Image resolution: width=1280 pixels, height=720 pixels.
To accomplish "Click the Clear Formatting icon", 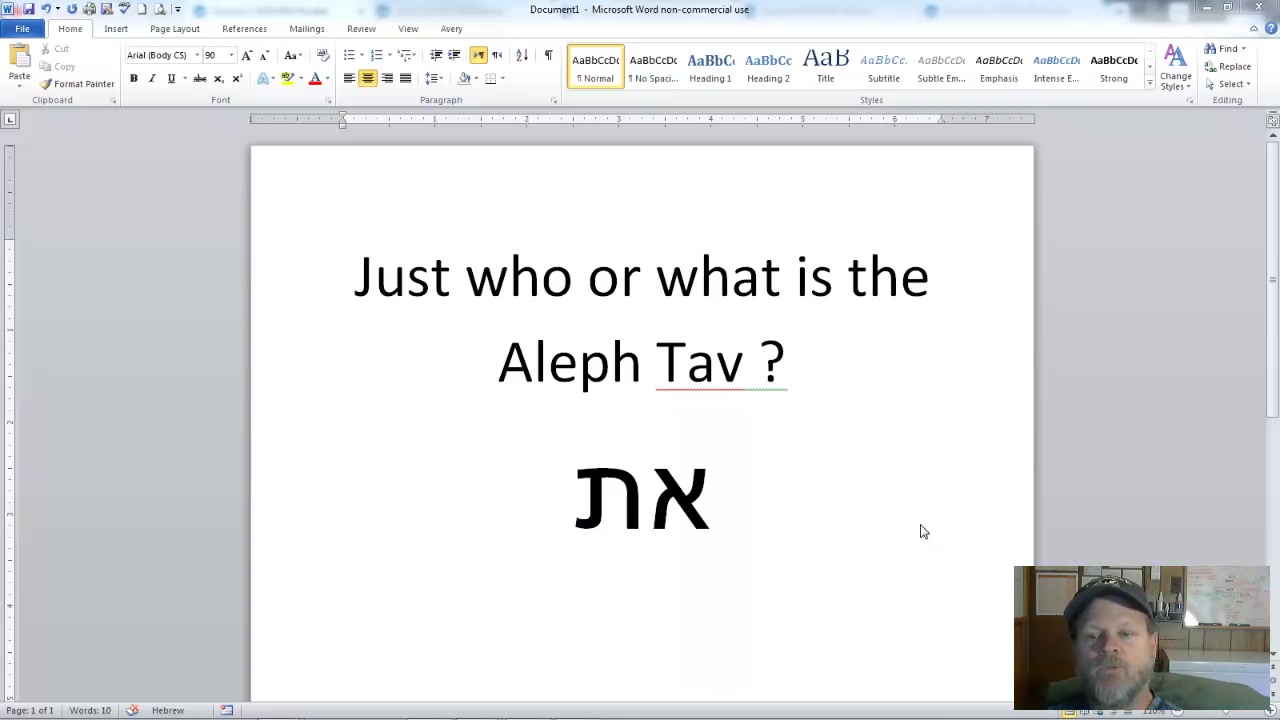I will tap(322, 55).
